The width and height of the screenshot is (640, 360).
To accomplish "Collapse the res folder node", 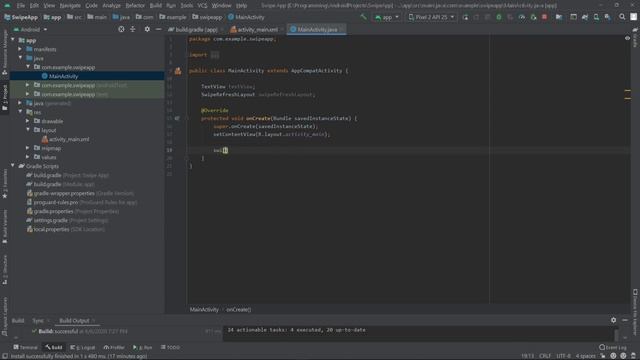I will 20,112.
